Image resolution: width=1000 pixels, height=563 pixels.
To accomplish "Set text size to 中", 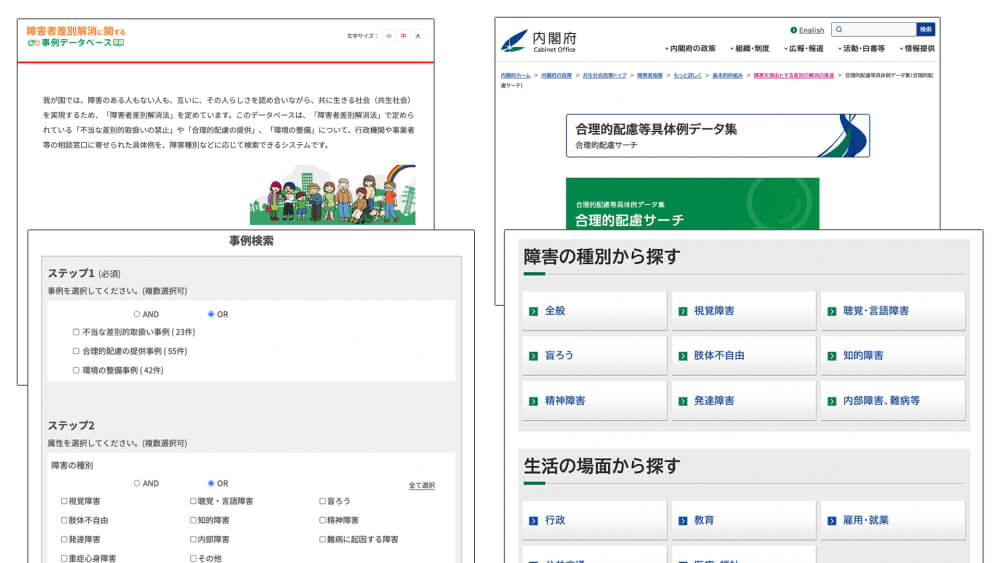I will tap(403, 36).
